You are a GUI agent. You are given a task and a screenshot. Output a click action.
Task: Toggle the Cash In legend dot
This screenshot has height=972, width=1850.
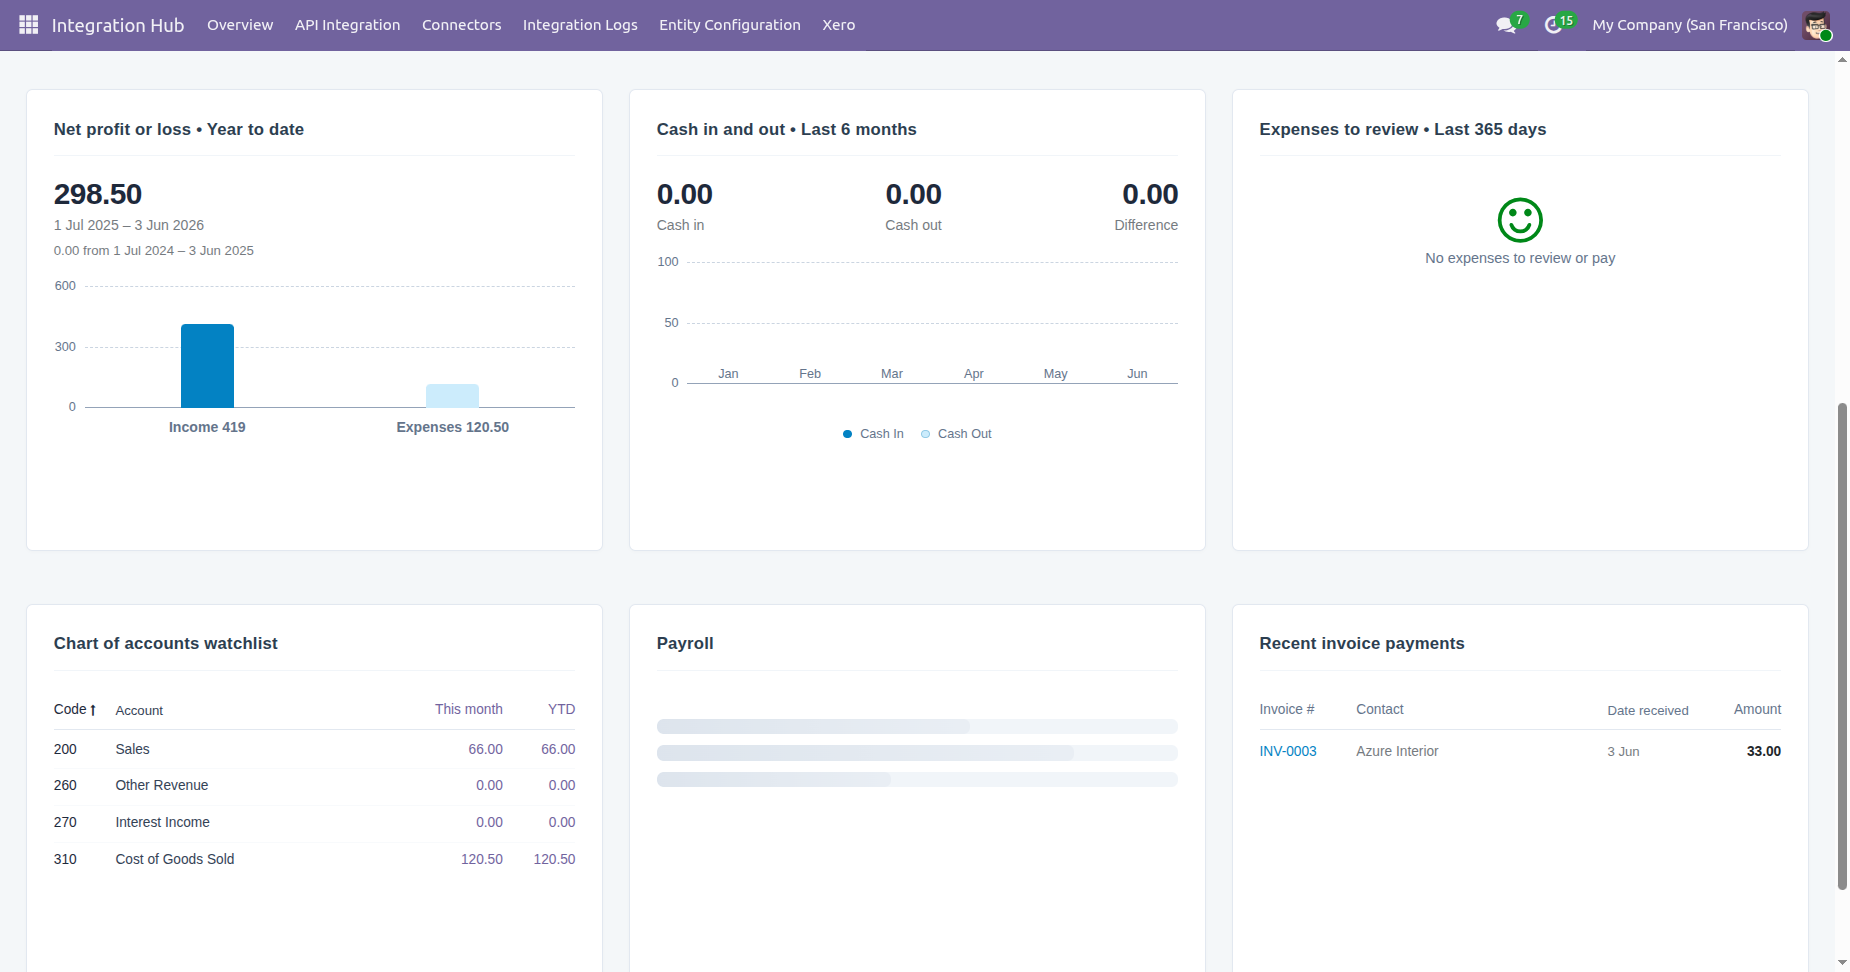[847, 434]
